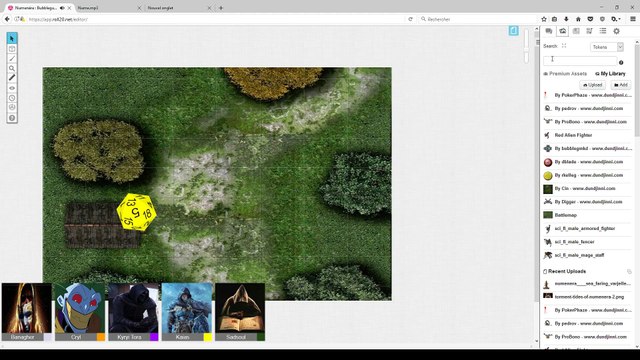Viewport: 640px width, 360px height.
Task: Select the By PokerPhaze library item
Action: 587,95
